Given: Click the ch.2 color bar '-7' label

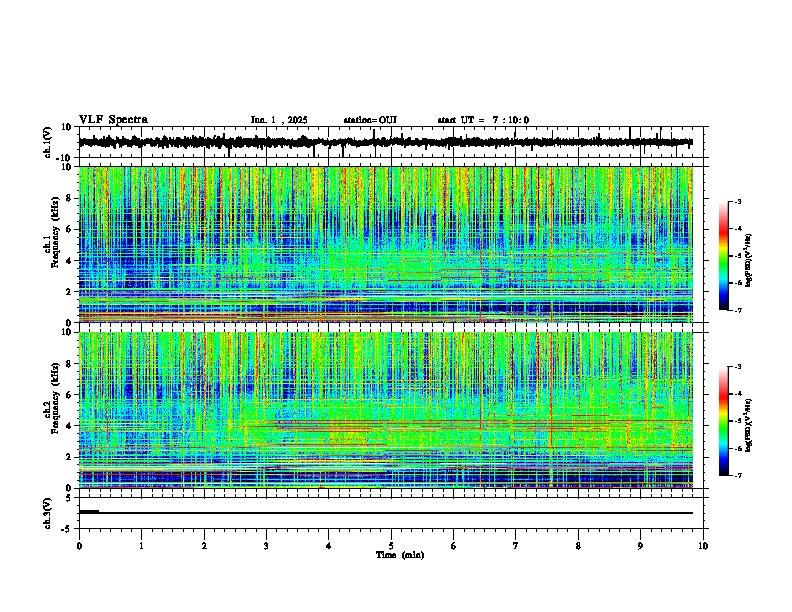Looking at the screenshot, I should [737, 476].
